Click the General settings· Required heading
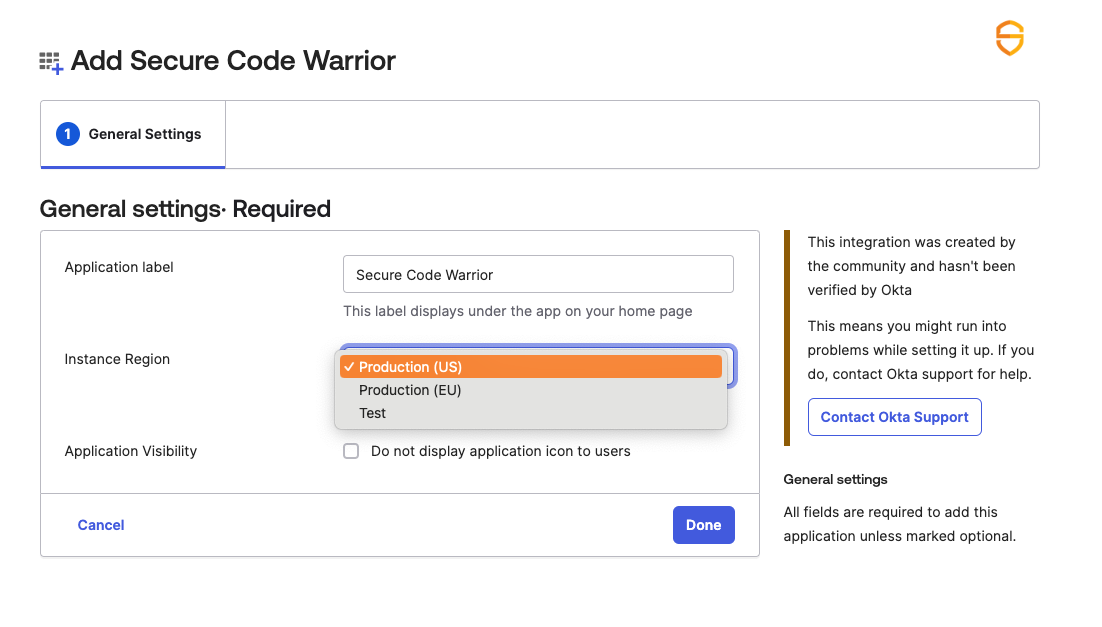Screen dimensions: 1102x627 coord(186,209)
